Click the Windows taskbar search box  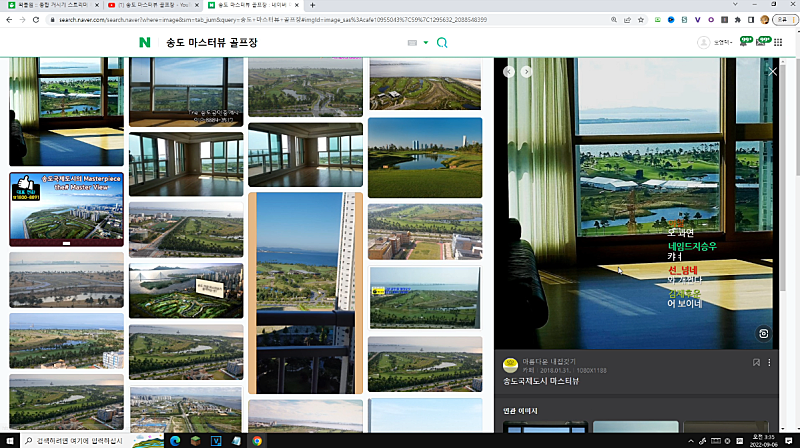pos(92,440)
